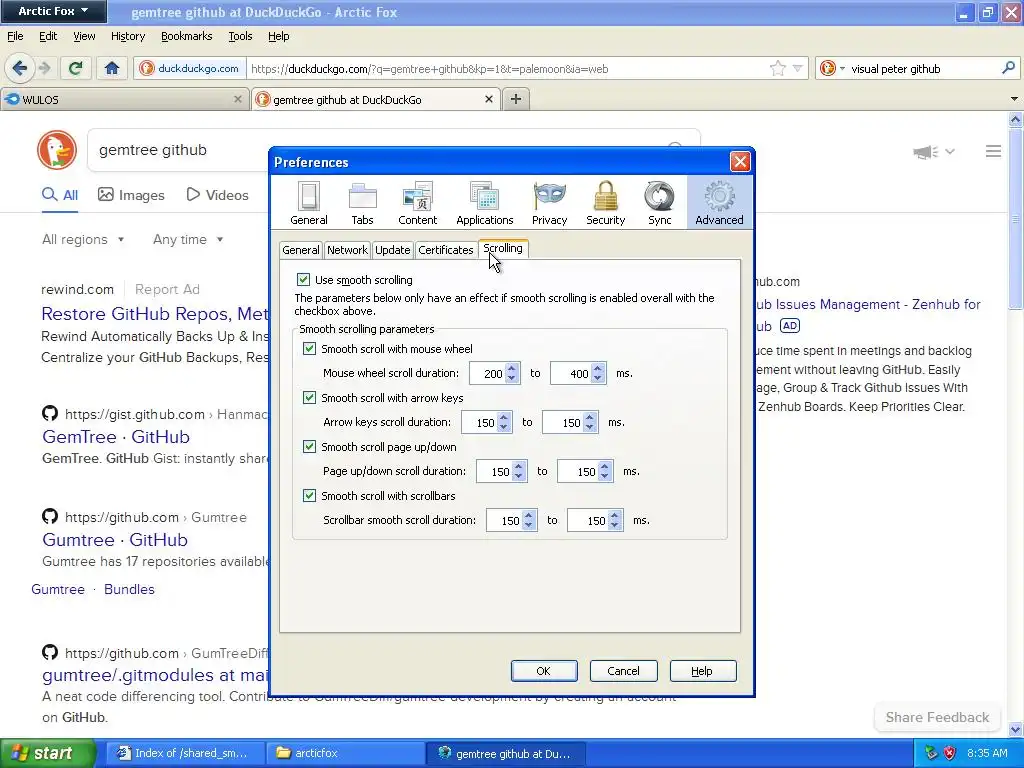1024x768 pixels.
Task: Click the browser forward arrow
Action: tap(44, 68)
